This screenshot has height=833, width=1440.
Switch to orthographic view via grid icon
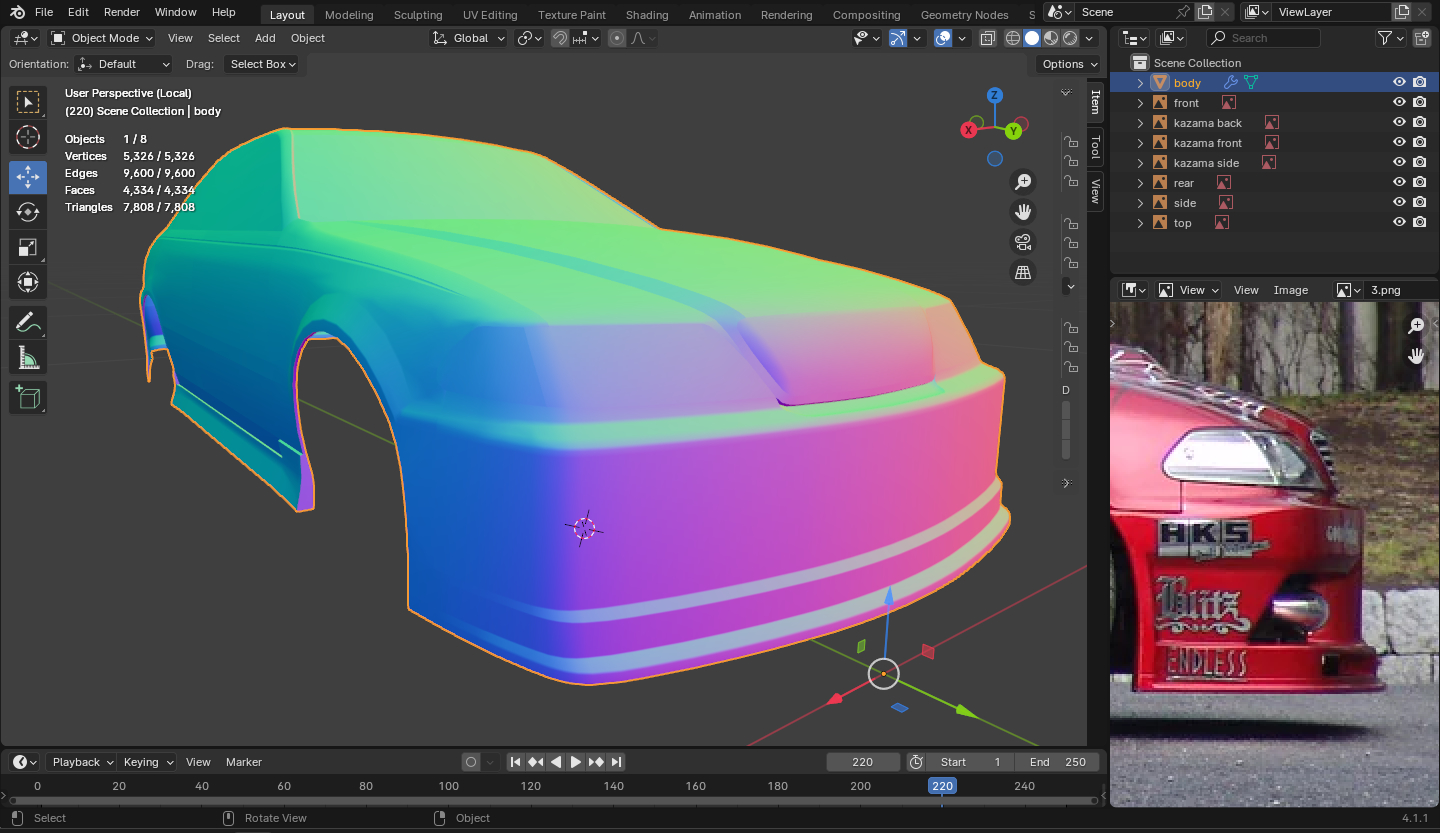point(1022,272)
